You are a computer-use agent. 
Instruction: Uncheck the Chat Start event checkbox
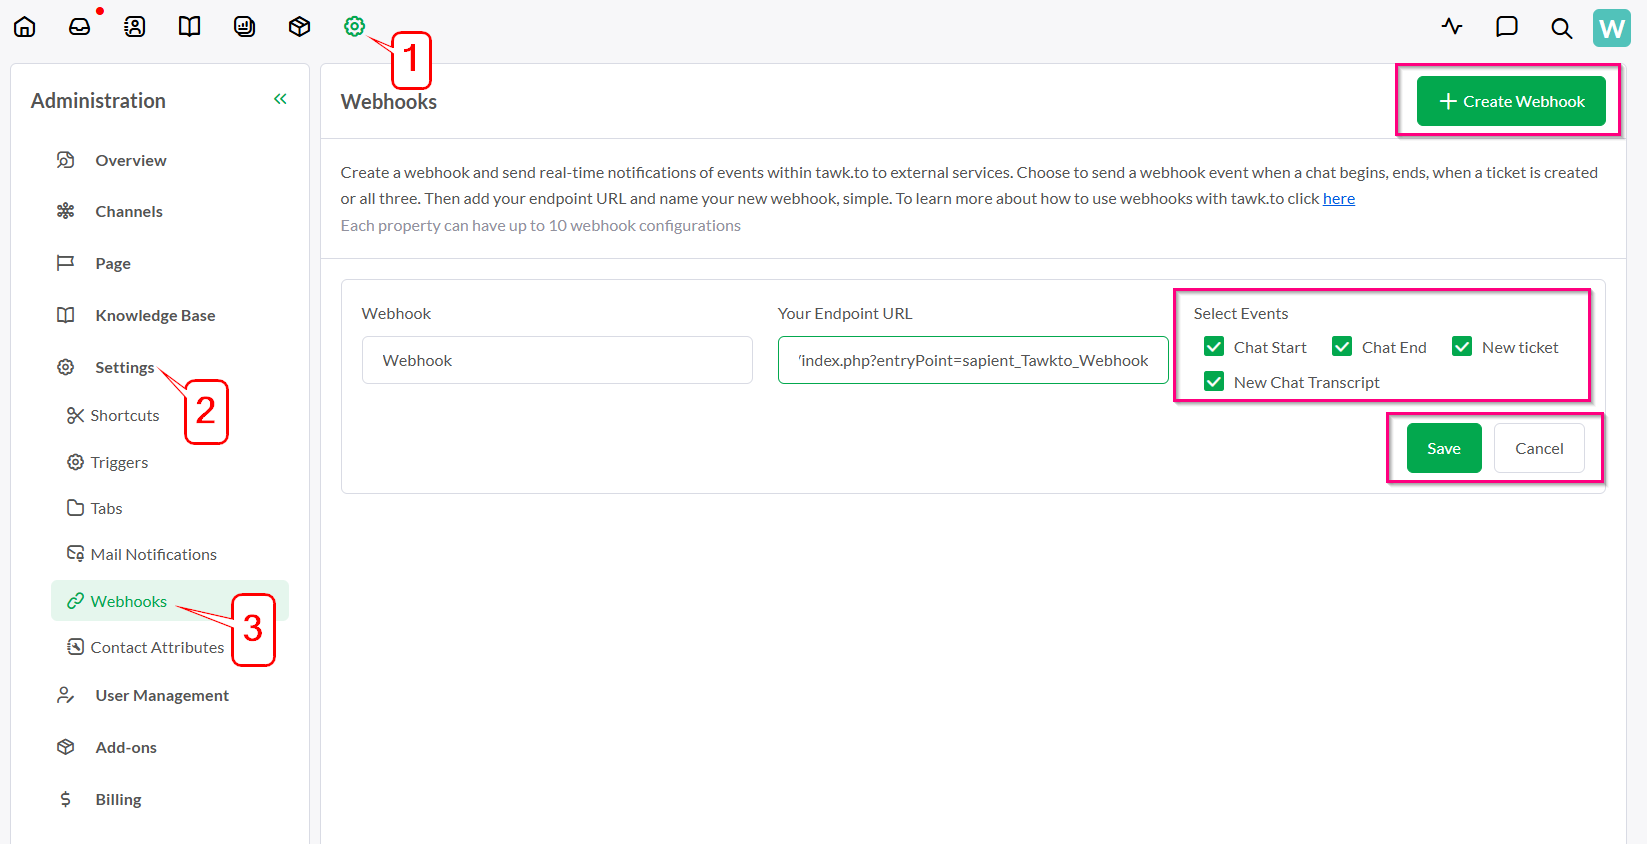[1214, 347]
